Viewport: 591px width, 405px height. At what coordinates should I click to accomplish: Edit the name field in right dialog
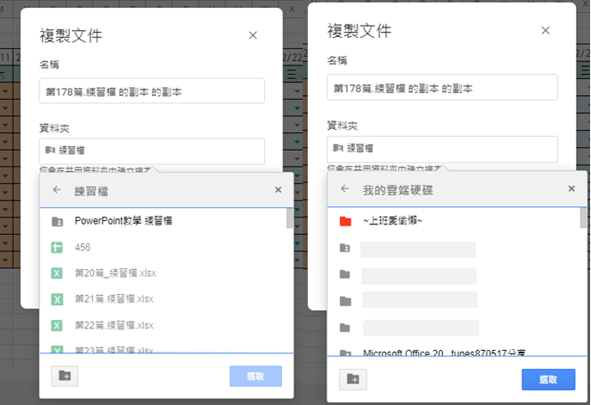[442, 88]
